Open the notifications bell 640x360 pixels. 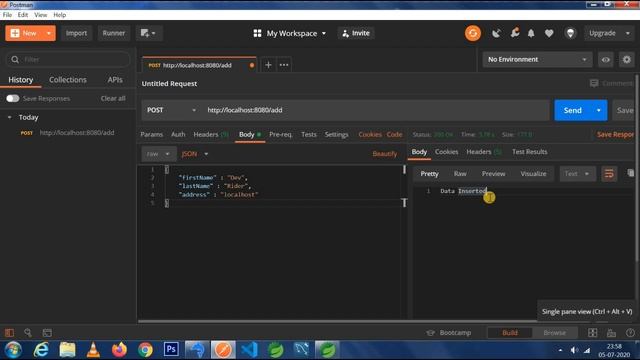[531, 33]
